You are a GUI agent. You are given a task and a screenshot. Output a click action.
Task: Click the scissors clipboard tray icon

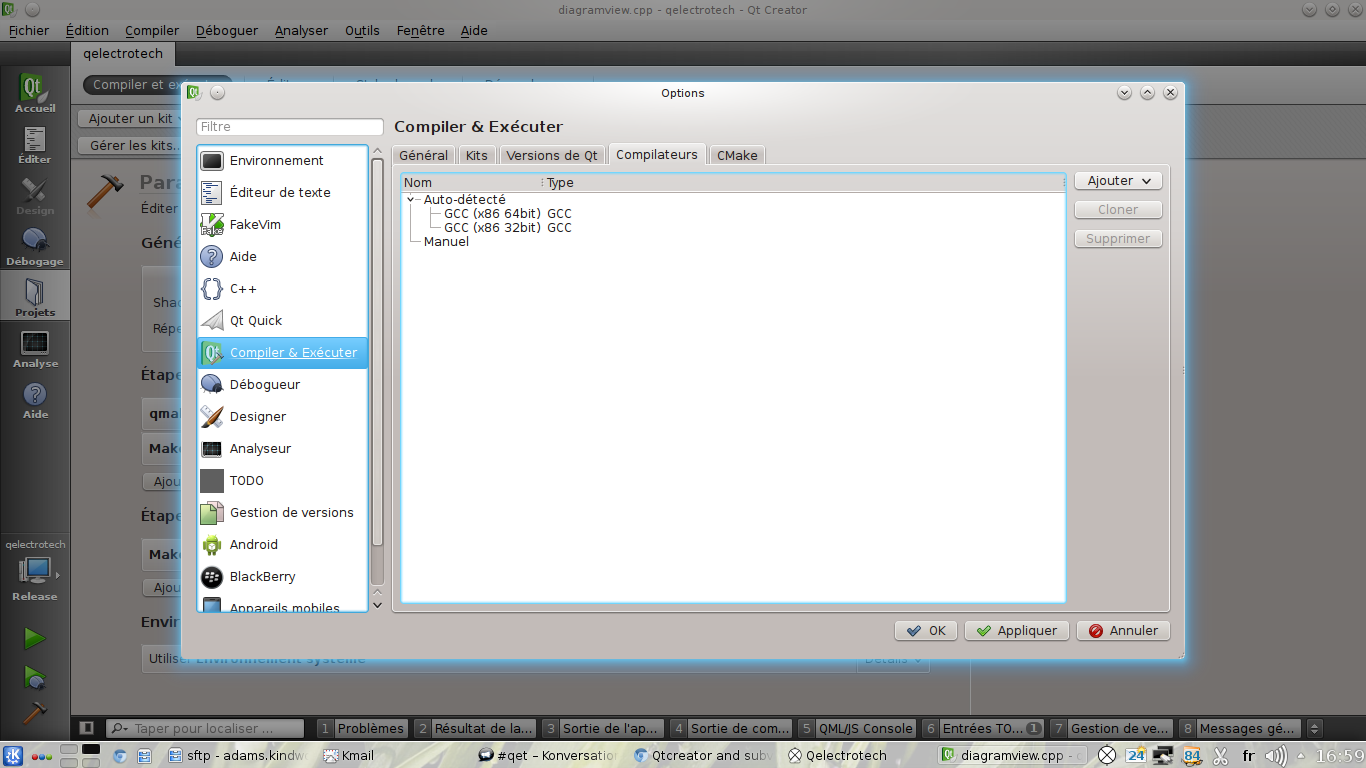pos(1220,755)
